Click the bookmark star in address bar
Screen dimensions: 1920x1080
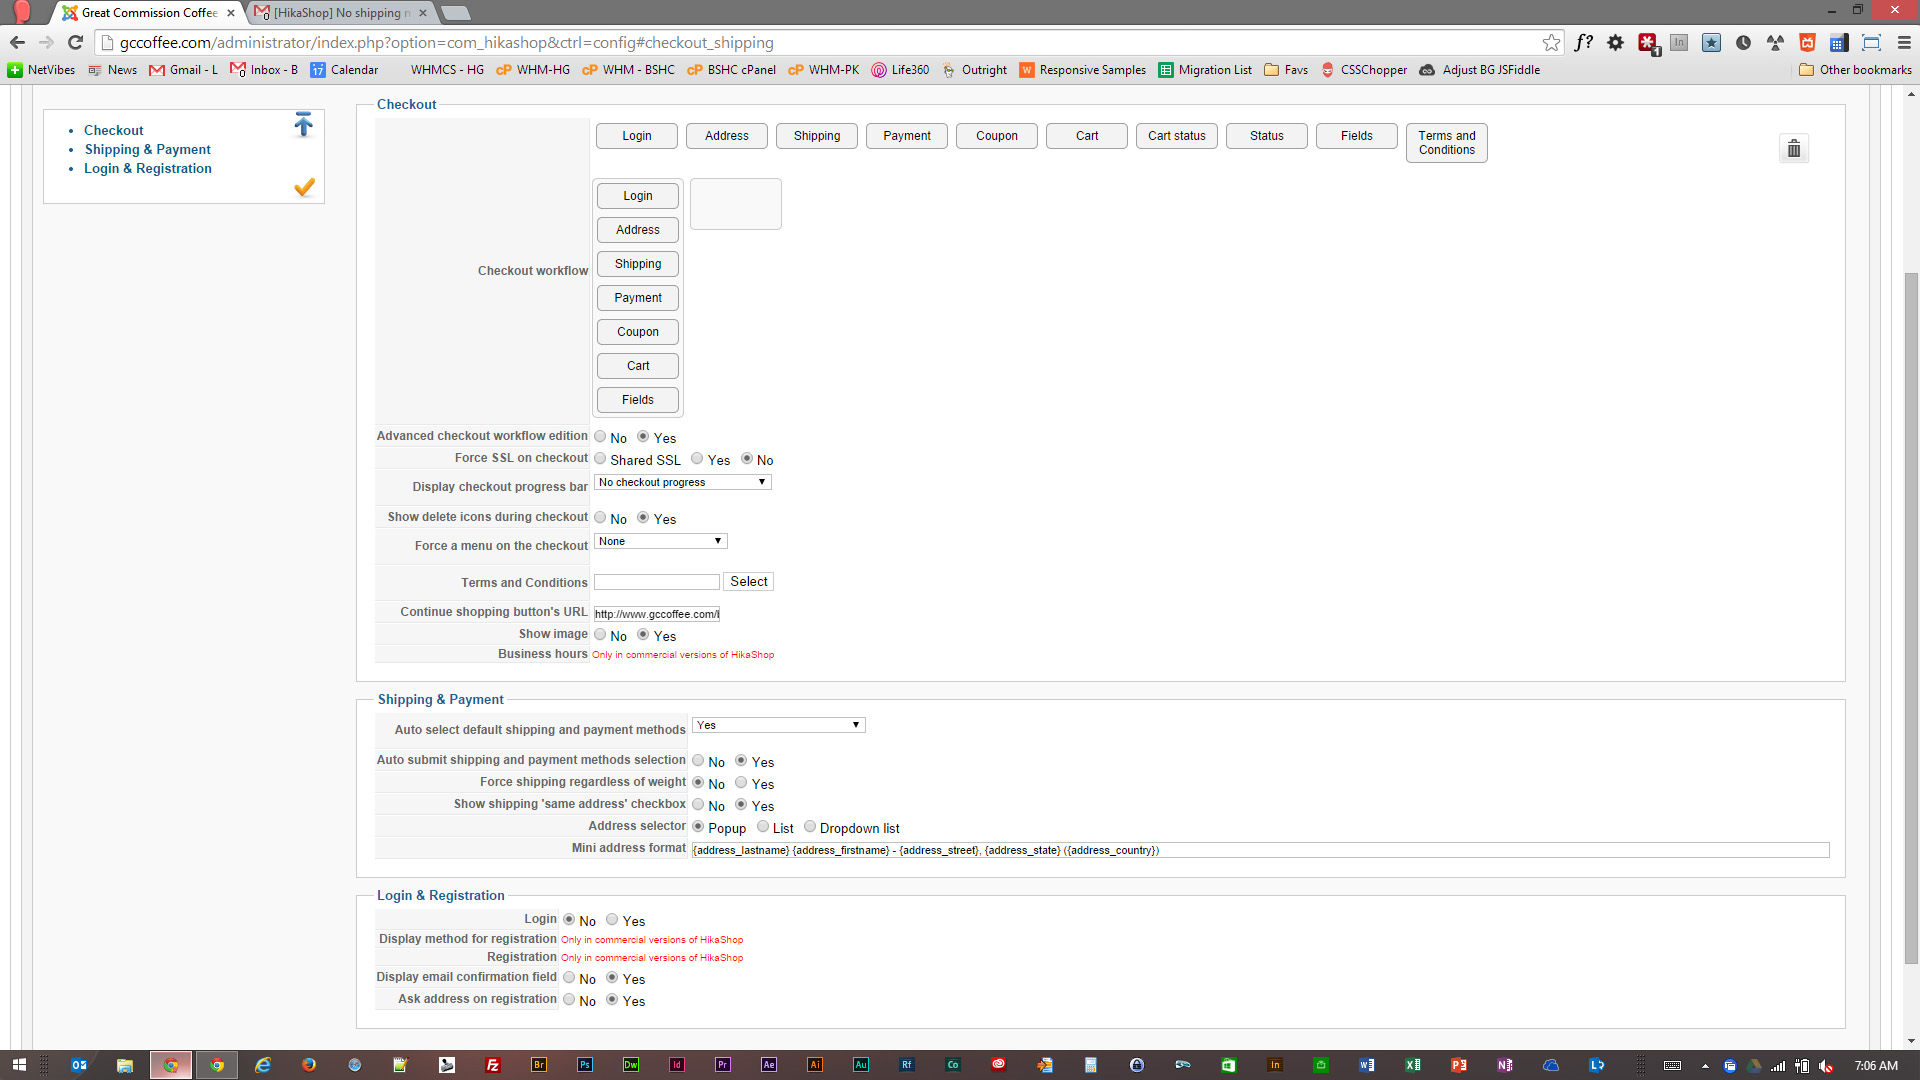point(1551,42)
